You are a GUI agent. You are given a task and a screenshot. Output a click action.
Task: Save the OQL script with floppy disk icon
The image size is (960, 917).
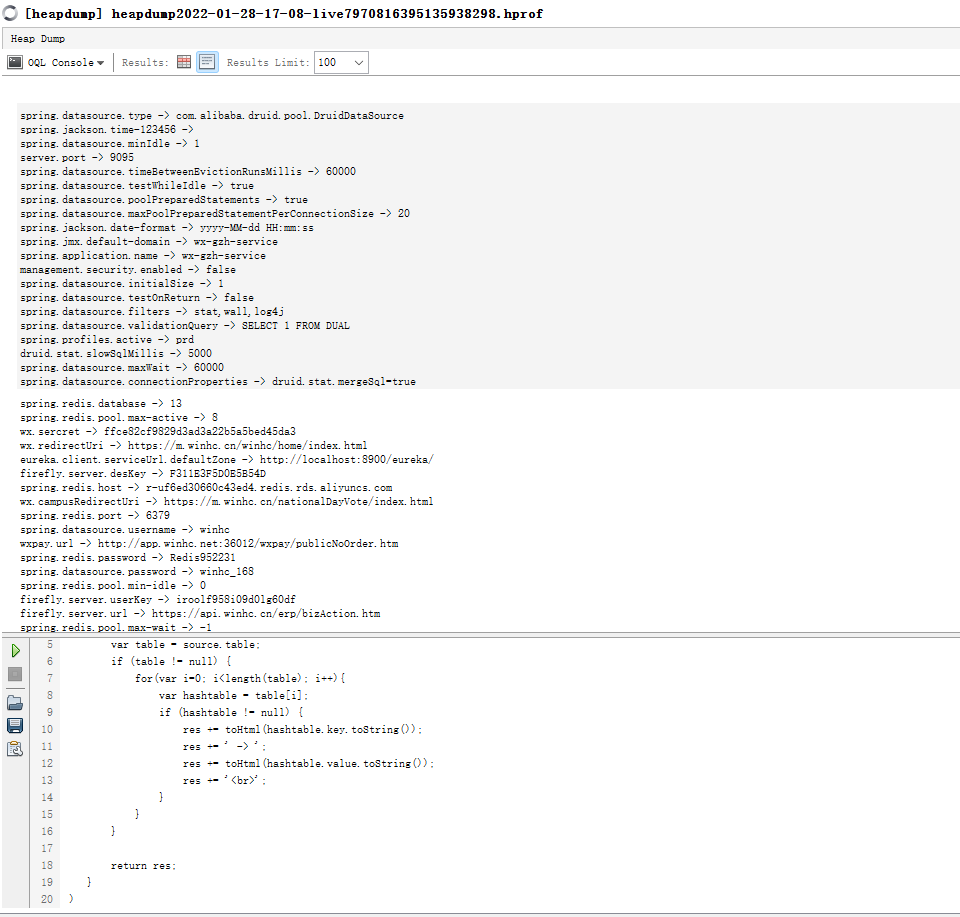15,725
